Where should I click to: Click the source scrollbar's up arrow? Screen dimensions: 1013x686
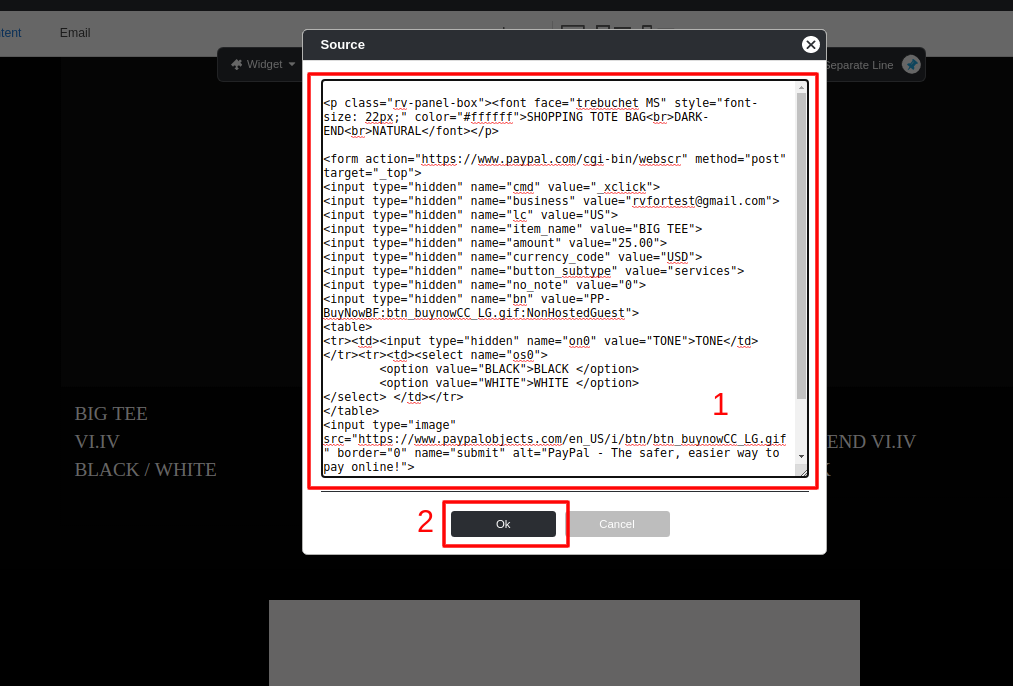[x=802, y=87]
